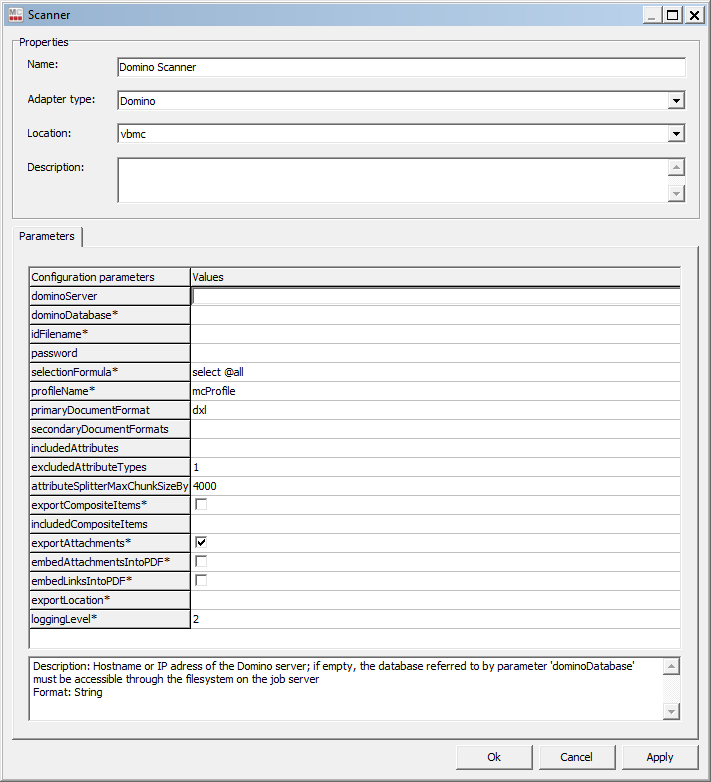Click the Description box scroll-up arrow
711x782 pixels.
(x=676, y=168)
